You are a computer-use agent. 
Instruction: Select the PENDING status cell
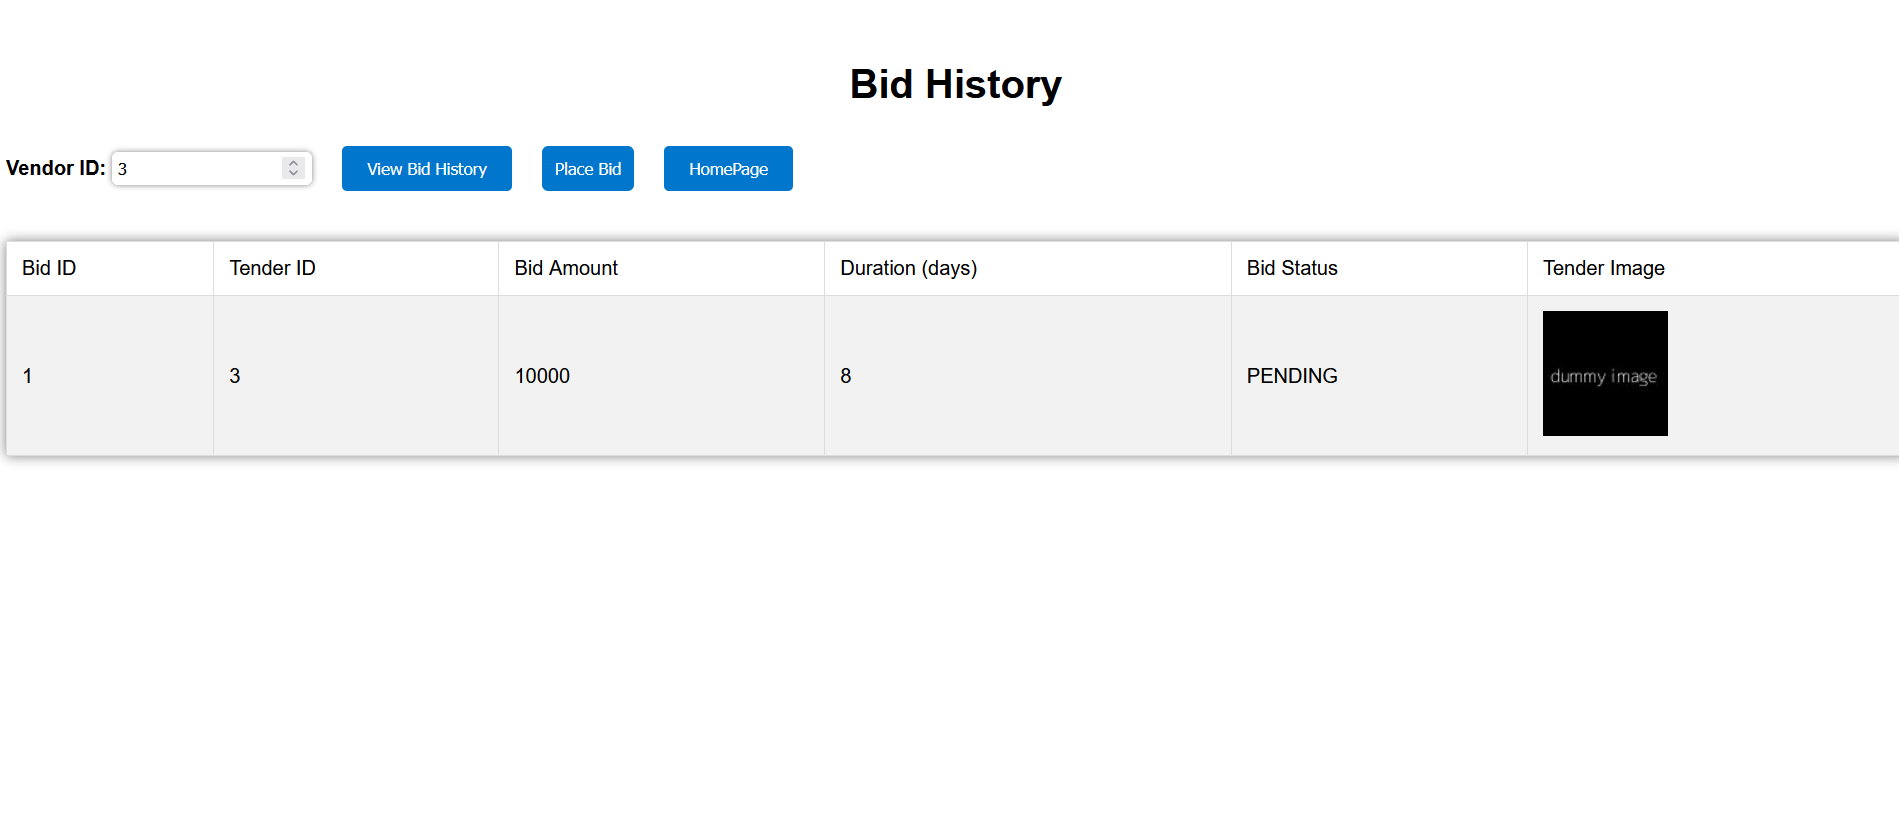point(1292,376)
